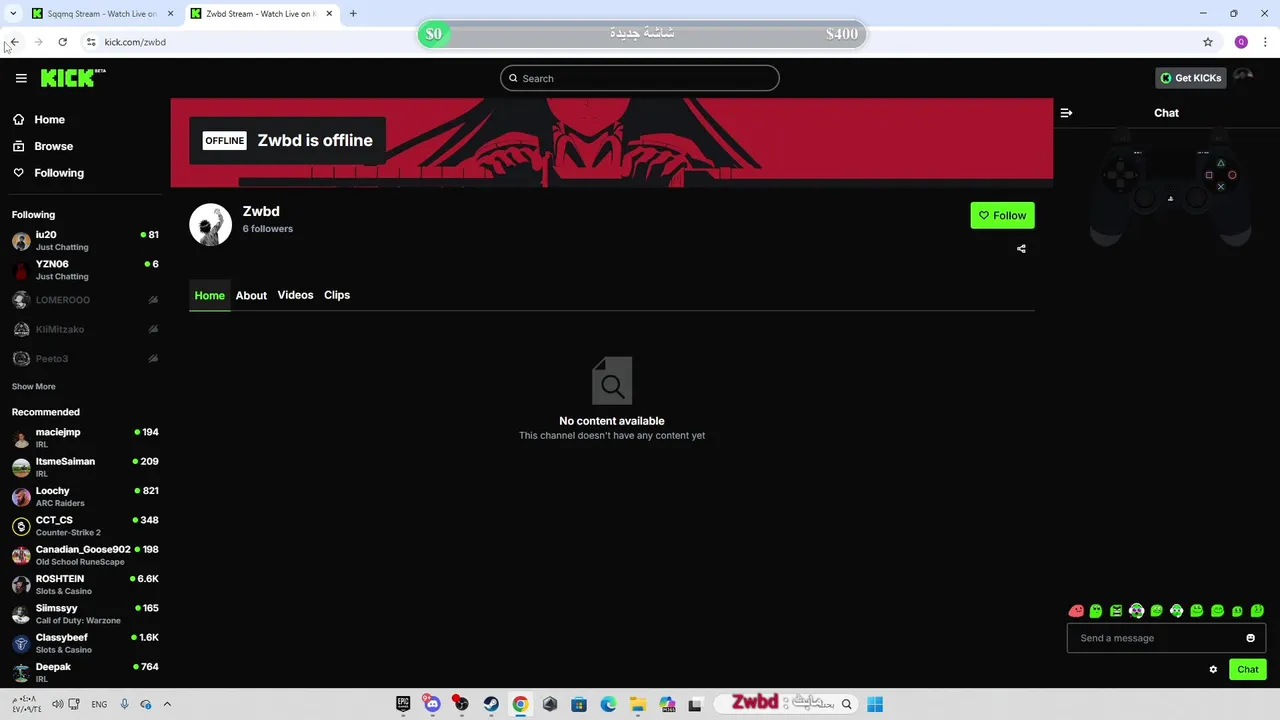The width and height of the screenshot is (1280, 720).
Task: Click the $0 to $400 goal progress bar
Action: click(x=642, y=34)
